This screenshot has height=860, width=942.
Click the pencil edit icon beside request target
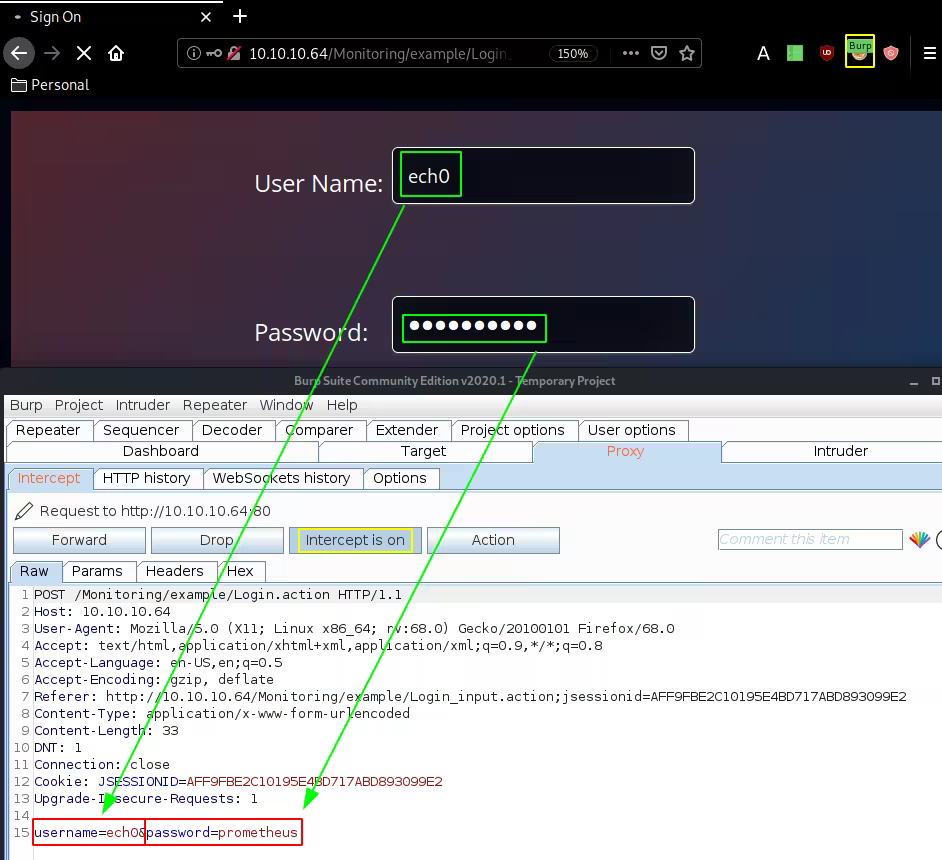[24, 511]
